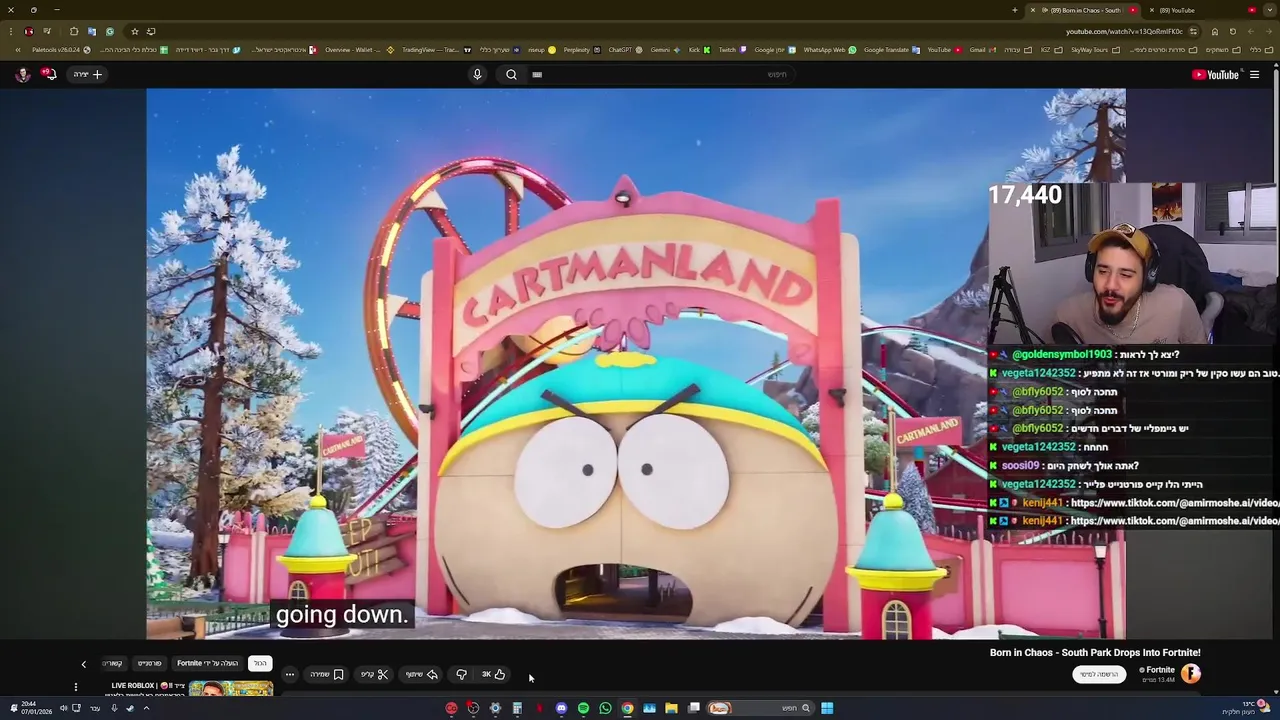Open the WhatsApp Web bookmark

coord(830,49)
